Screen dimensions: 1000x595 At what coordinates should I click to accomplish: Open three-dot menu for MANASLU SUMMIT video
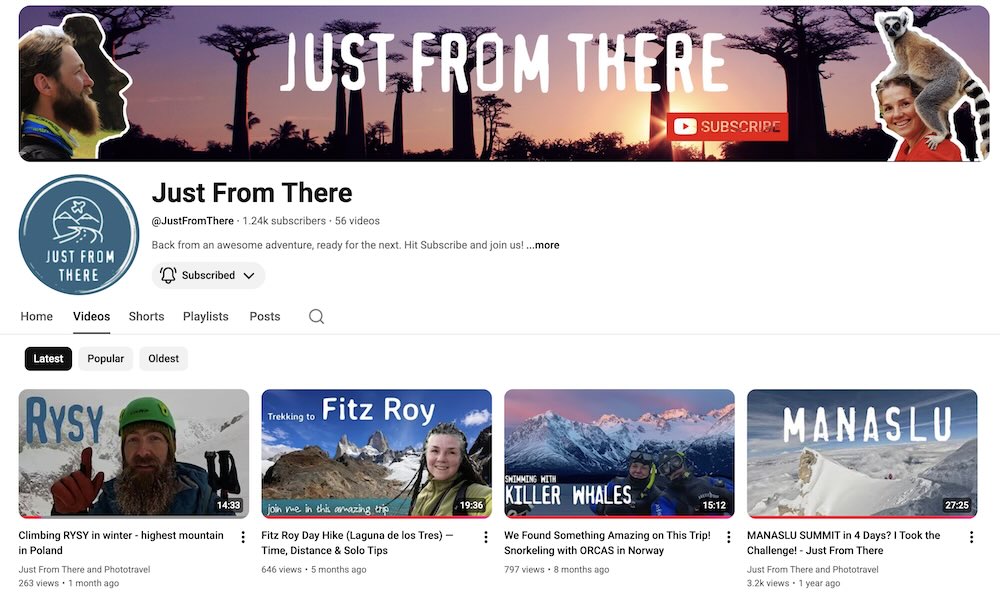pyautogui.click(x=971, y=537)
